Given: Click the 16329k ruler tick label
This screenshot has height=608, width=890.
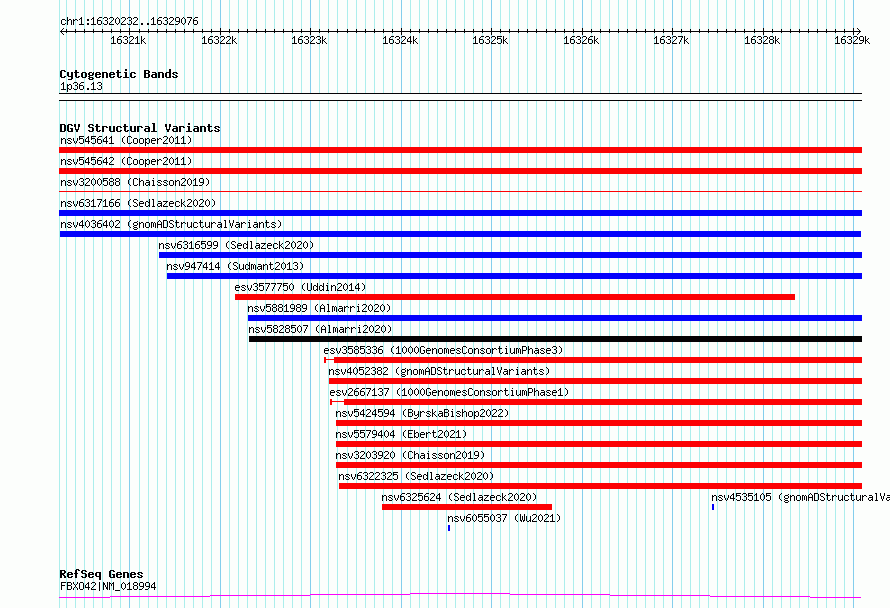Looking at the screenshot, I should tap(852, 40).
